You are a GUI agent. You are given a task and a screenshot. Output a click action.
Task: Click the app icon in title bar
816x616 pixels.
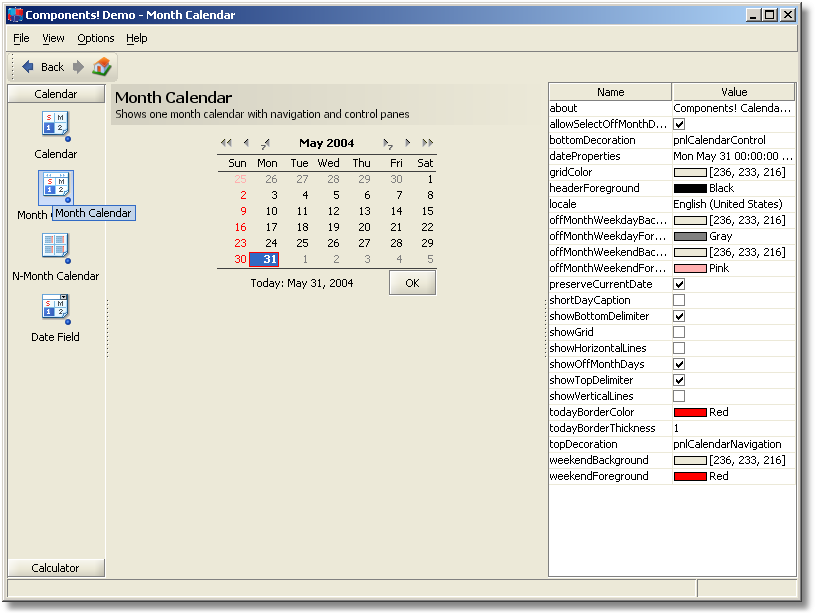click(x=15, y=15)
